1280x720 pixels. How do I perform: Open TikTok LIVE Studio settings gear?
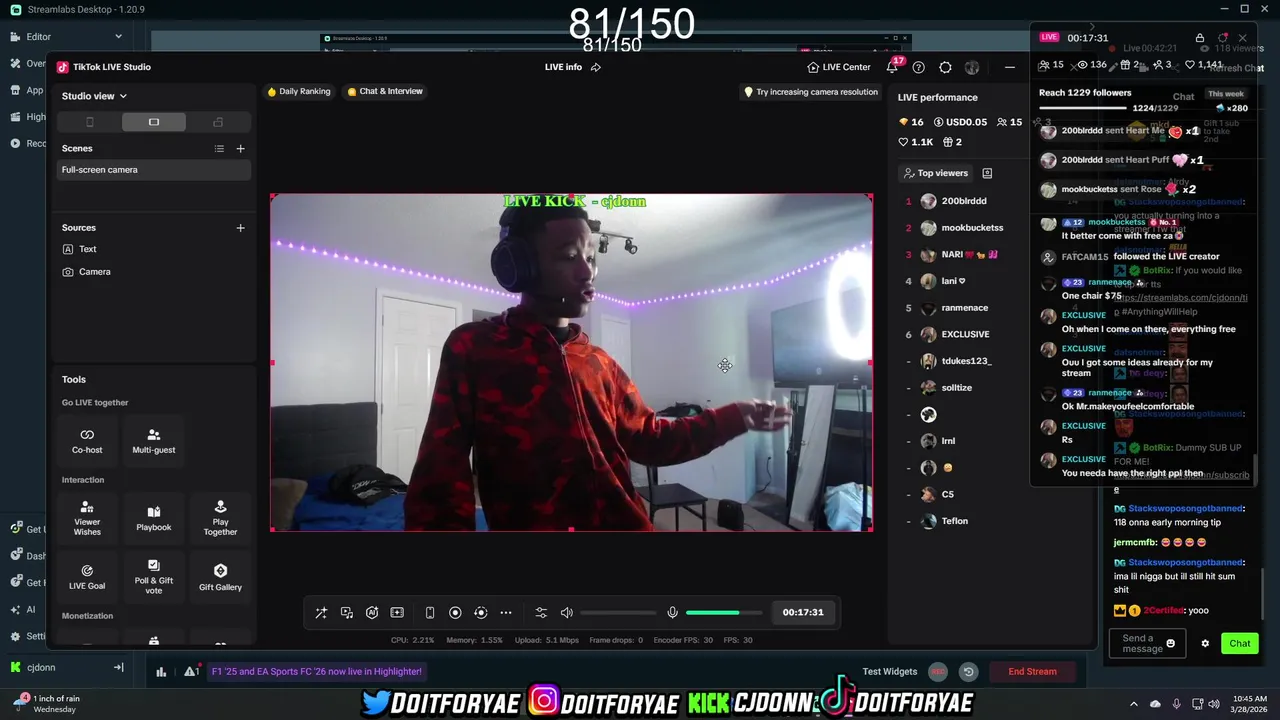coord(945,67)
